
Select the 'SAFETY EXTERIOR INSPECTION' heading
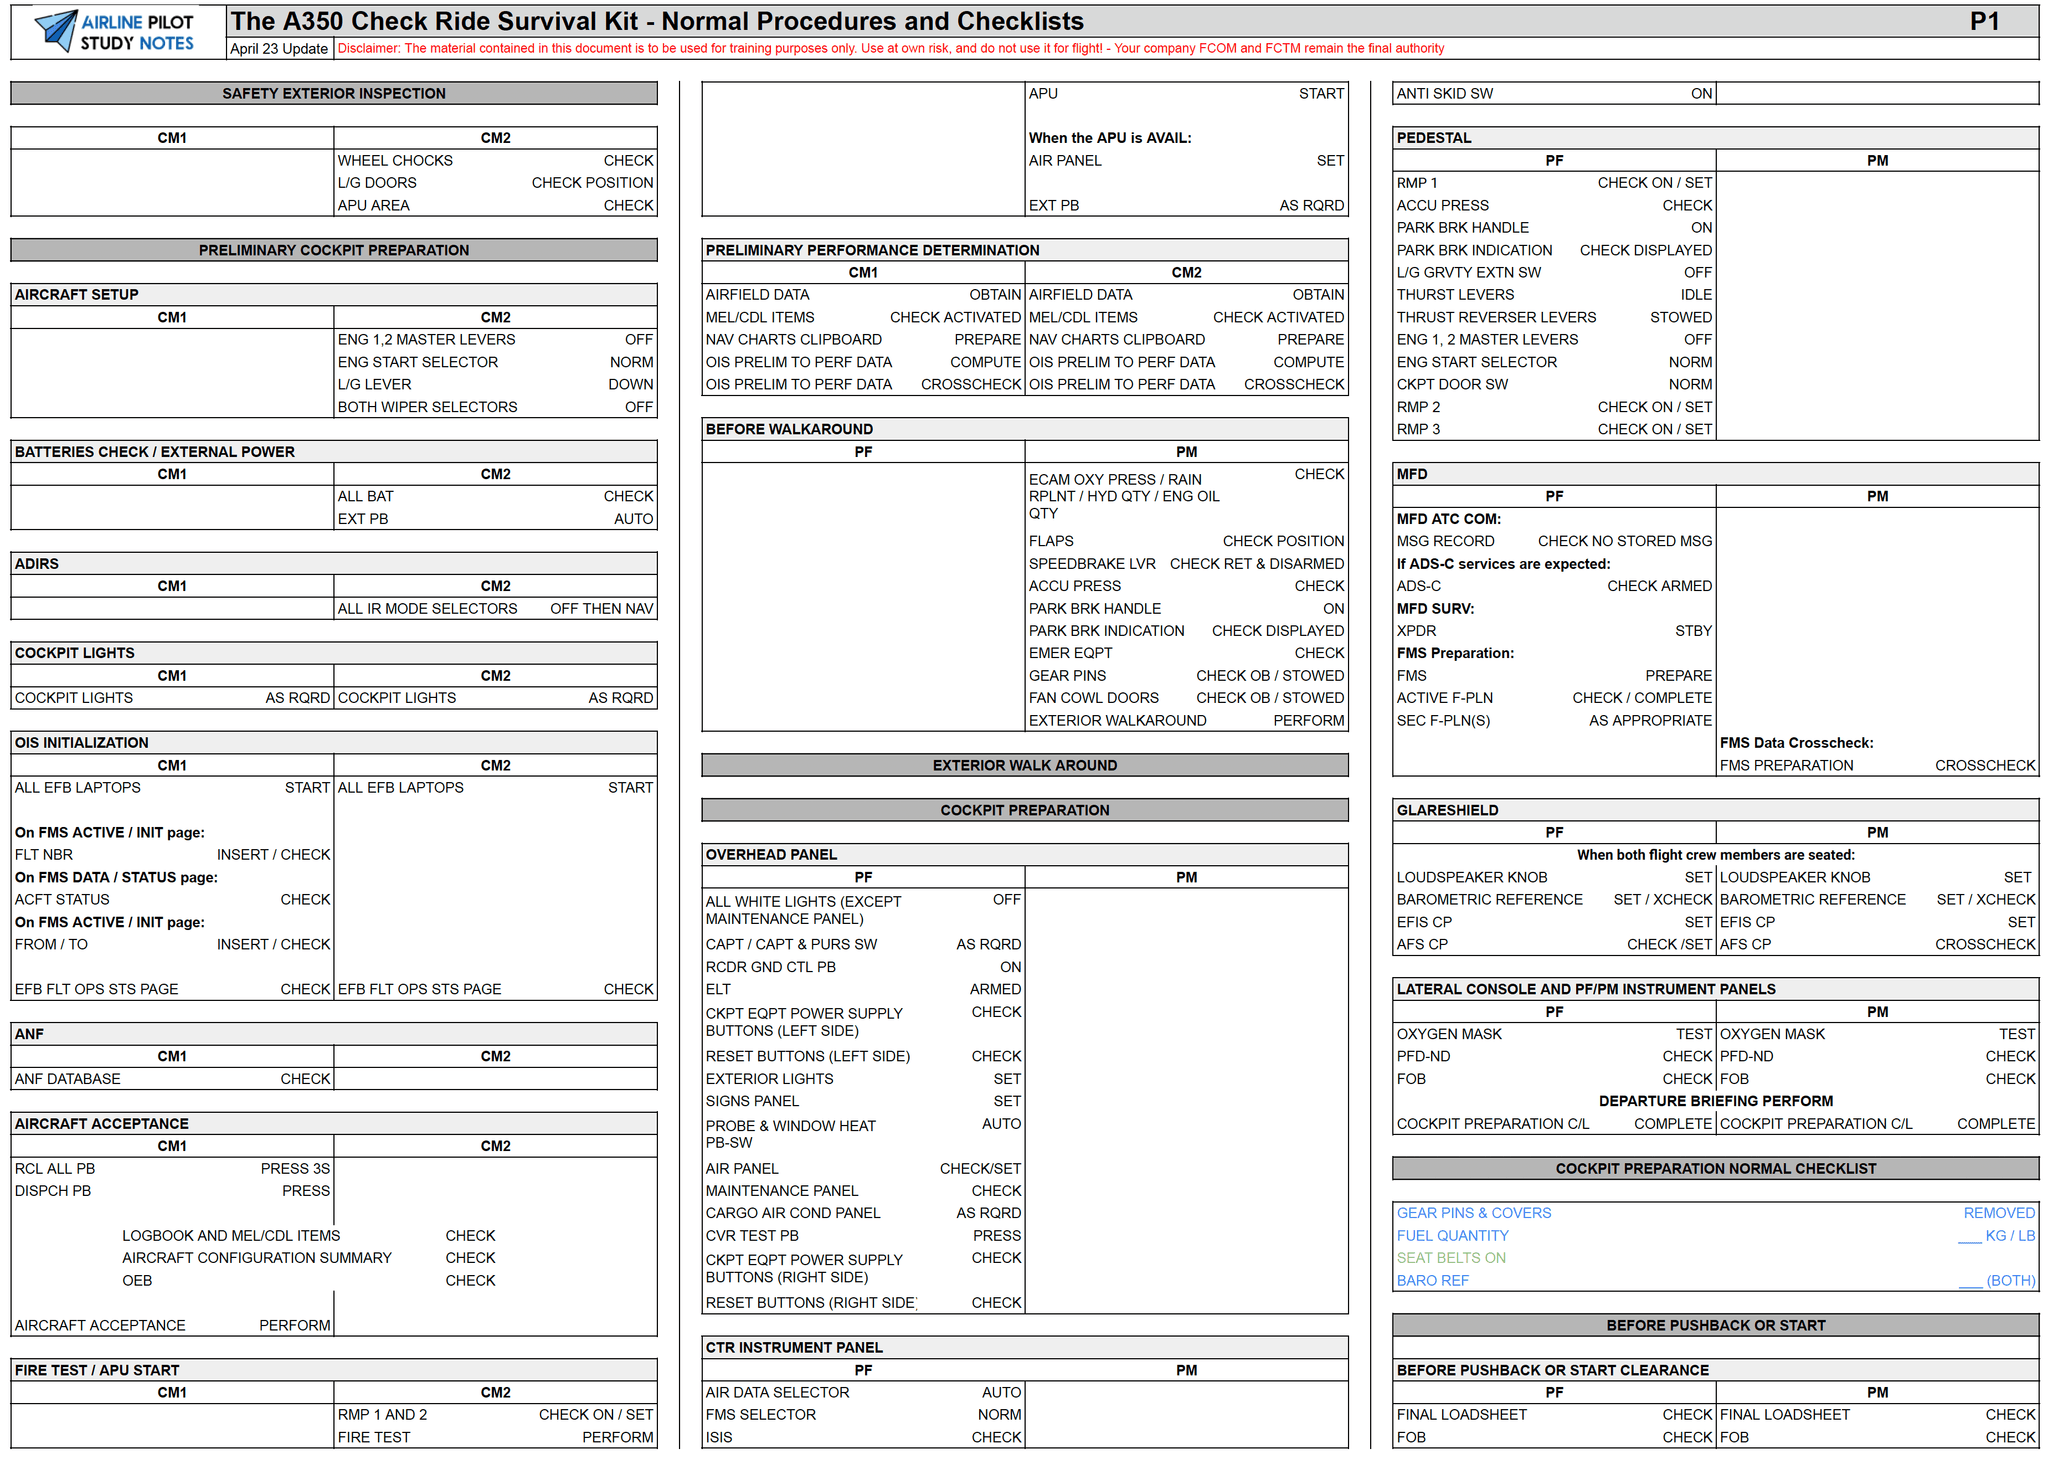tap(334, 93)
